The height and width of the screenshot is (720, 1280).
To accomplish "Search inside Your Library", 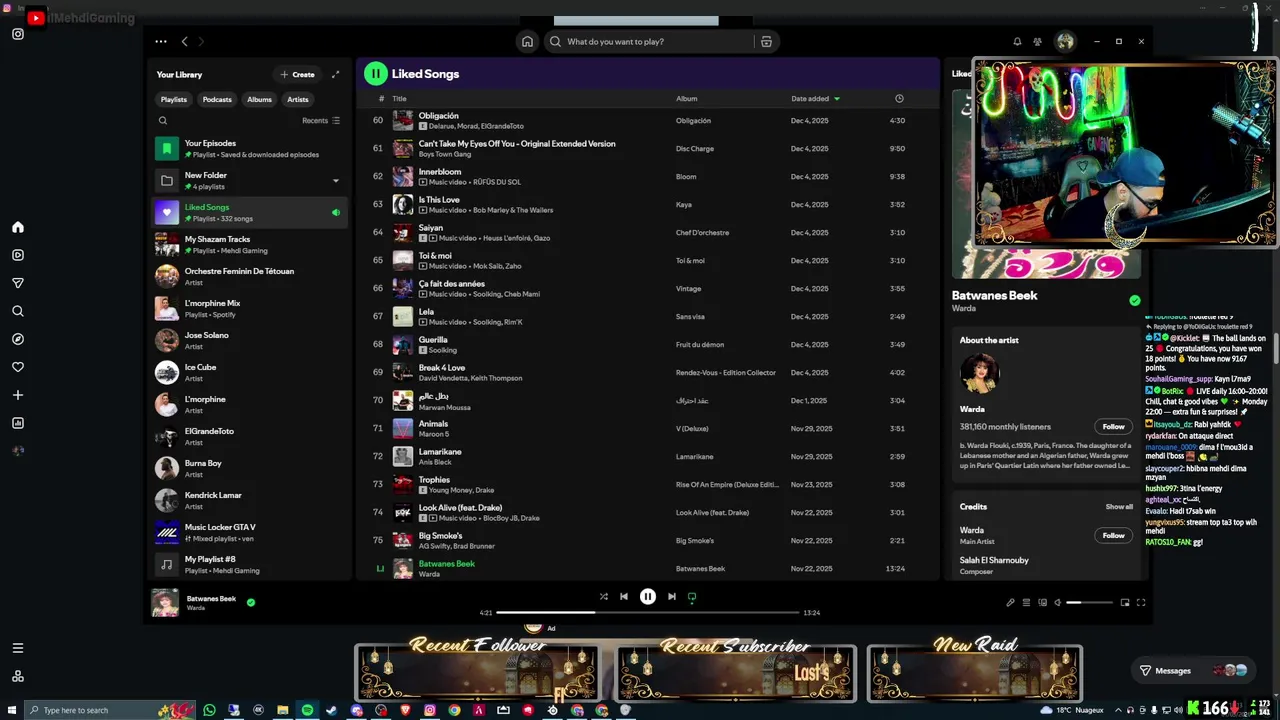I will pos(163,120).
